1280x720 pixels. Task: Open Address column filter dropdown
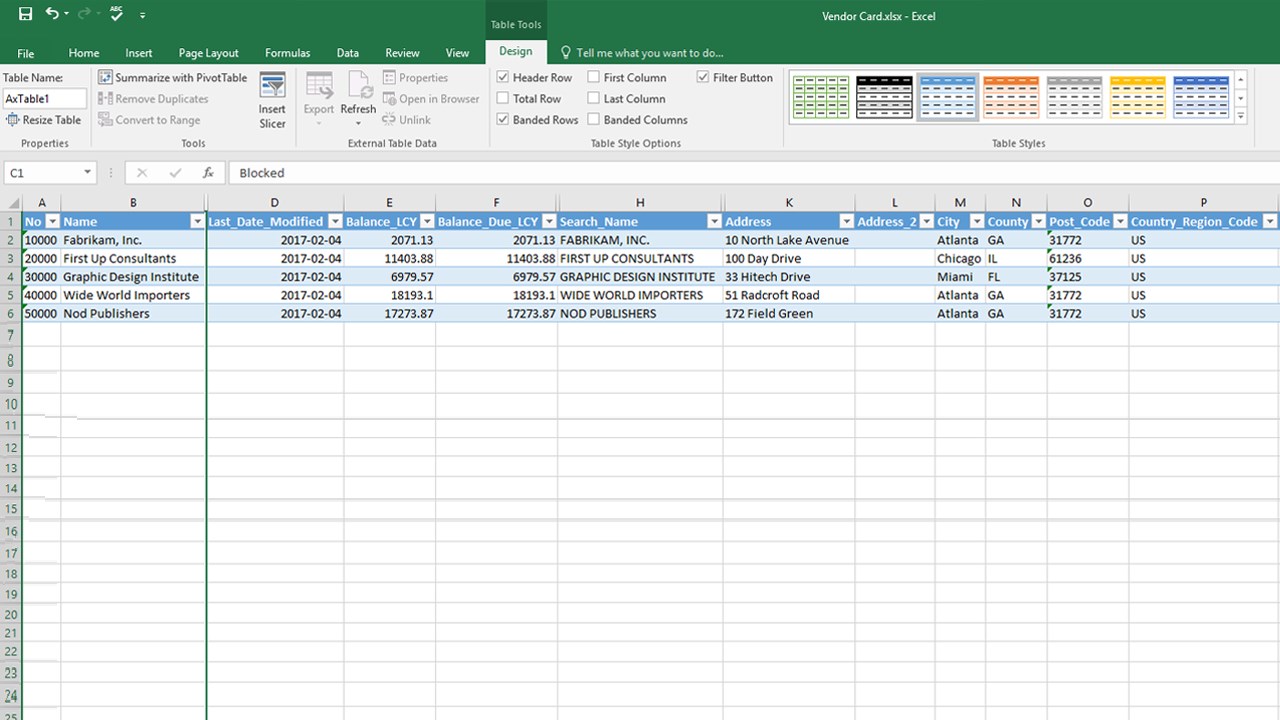tap(846, 221)
